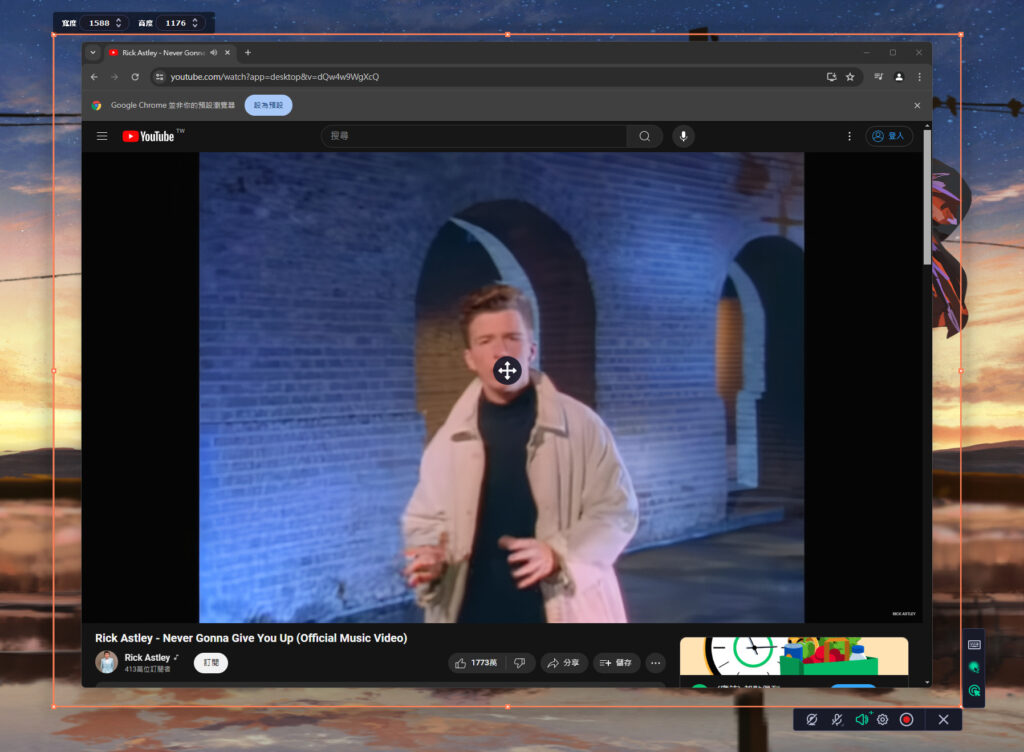Toggle the webcam icon in recorder toolbar
1024x752 pixels.
(x=811, y=719)
